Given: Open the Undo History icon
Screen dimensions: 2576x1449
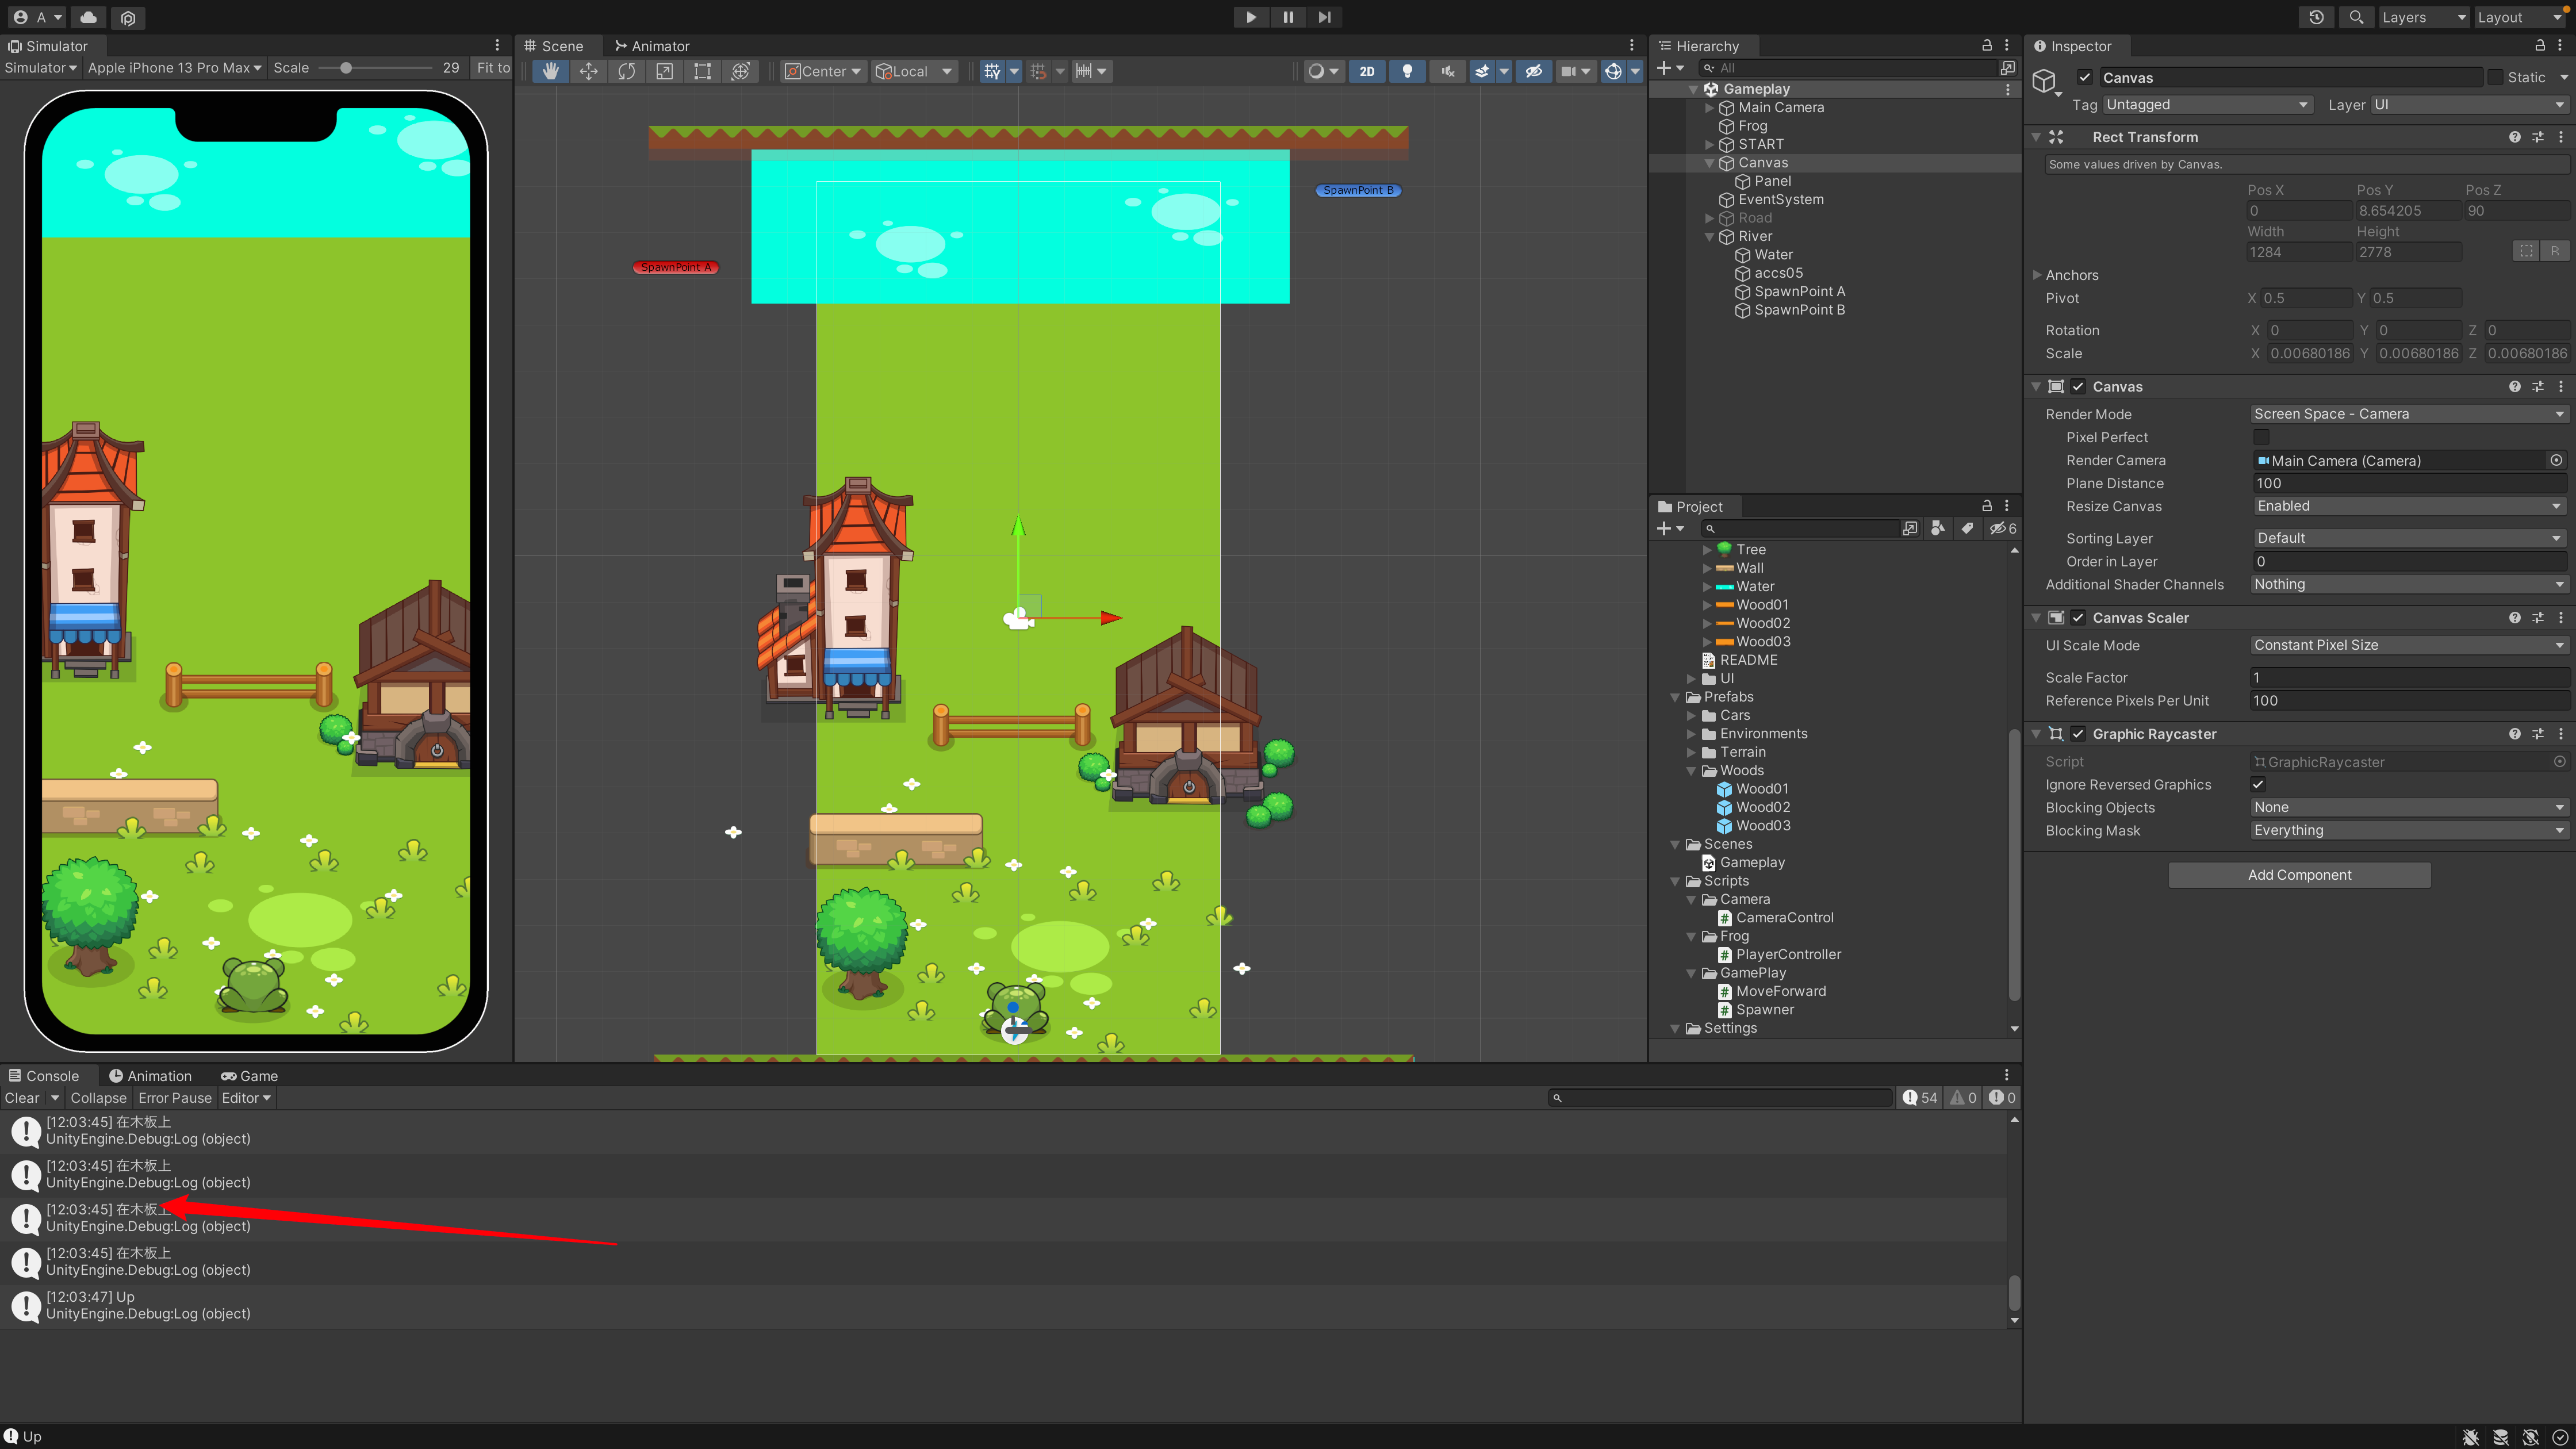Looking at the screenshot, I should [x=2316, y=17].
